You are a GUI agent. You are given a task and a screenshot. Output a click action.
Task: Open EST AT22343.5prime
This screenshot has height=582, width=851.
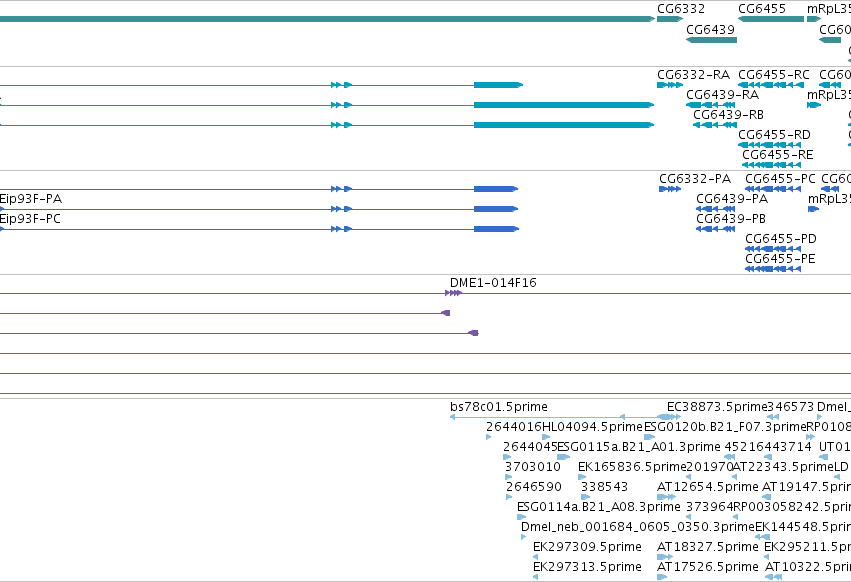(x=783, y=467)
